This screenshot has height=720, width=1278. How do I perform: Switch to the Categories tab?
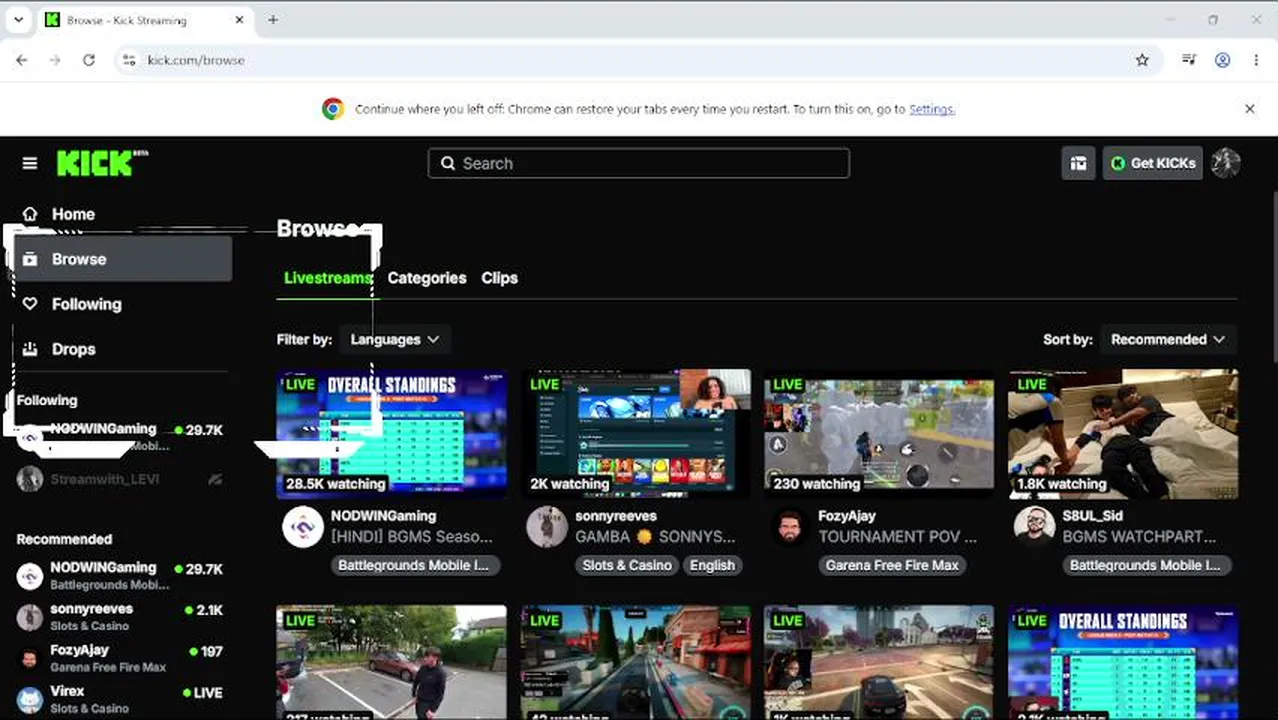coord(427,278)
